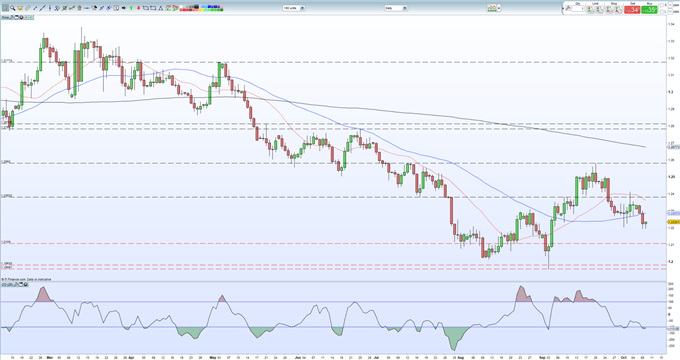The width and height of the screenshot is (680, 360).
Task: Click the green Buy button
Action: click(x=649, y=10)
